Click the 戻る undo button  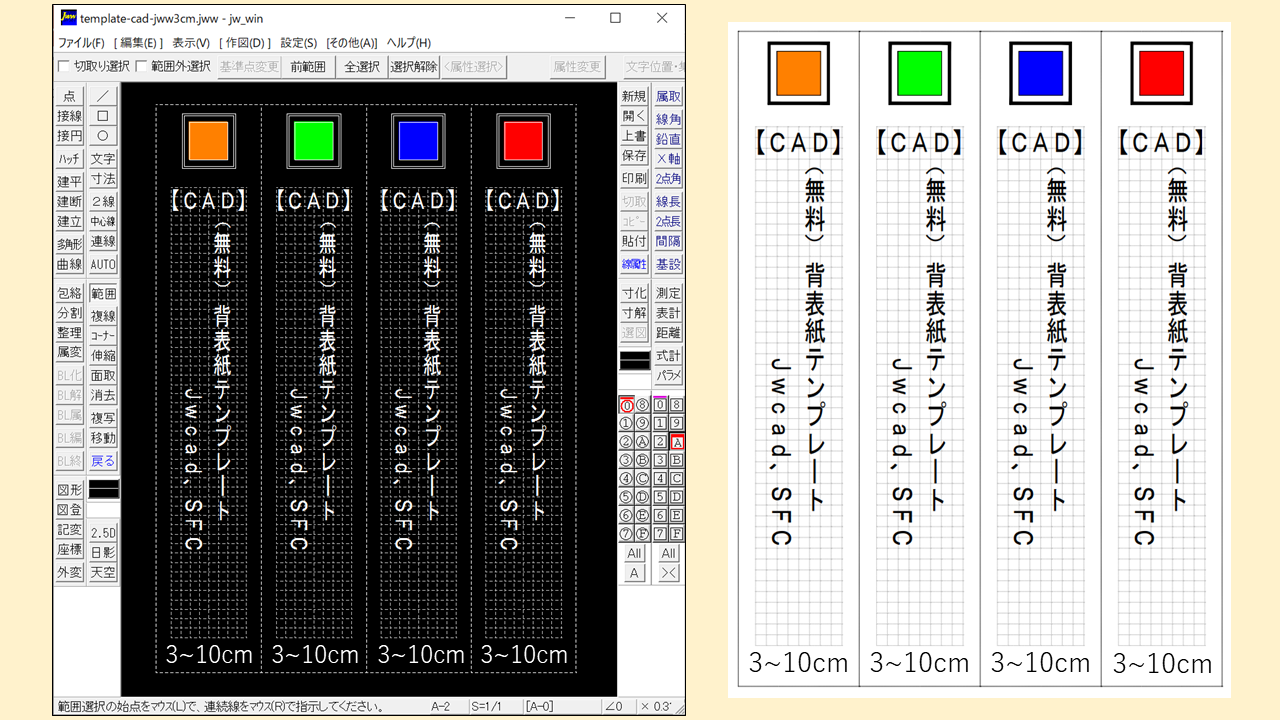103,461
